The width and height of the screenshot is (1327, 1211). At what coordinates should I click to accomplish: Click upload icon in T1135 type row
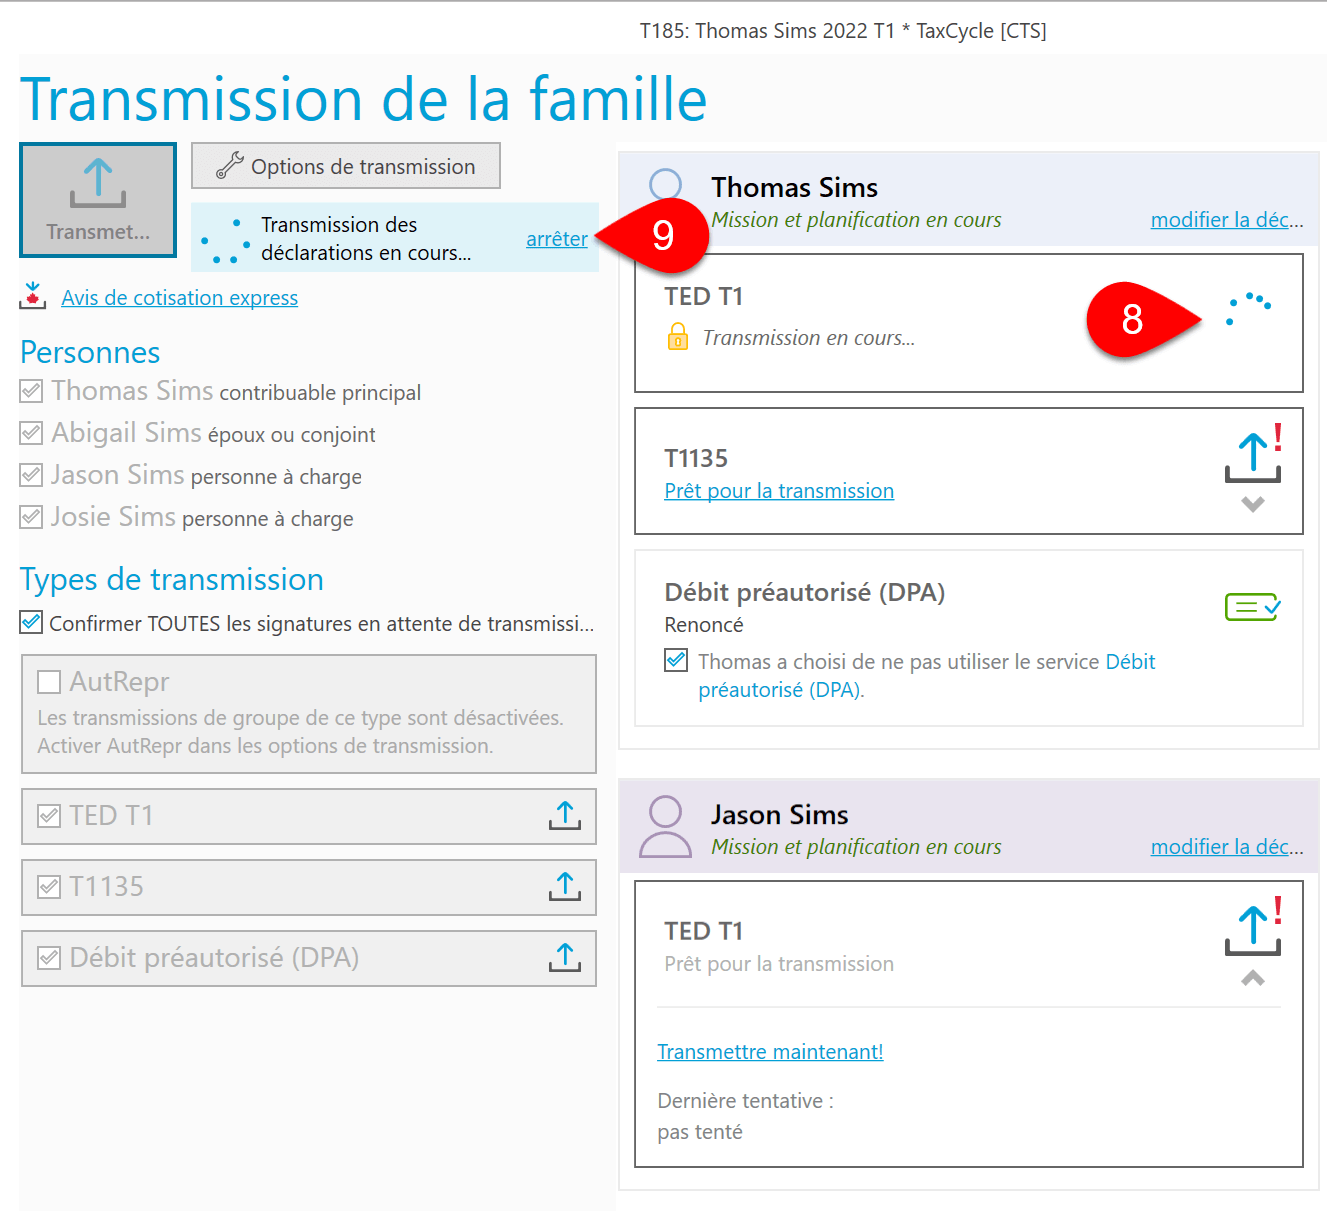565,887
